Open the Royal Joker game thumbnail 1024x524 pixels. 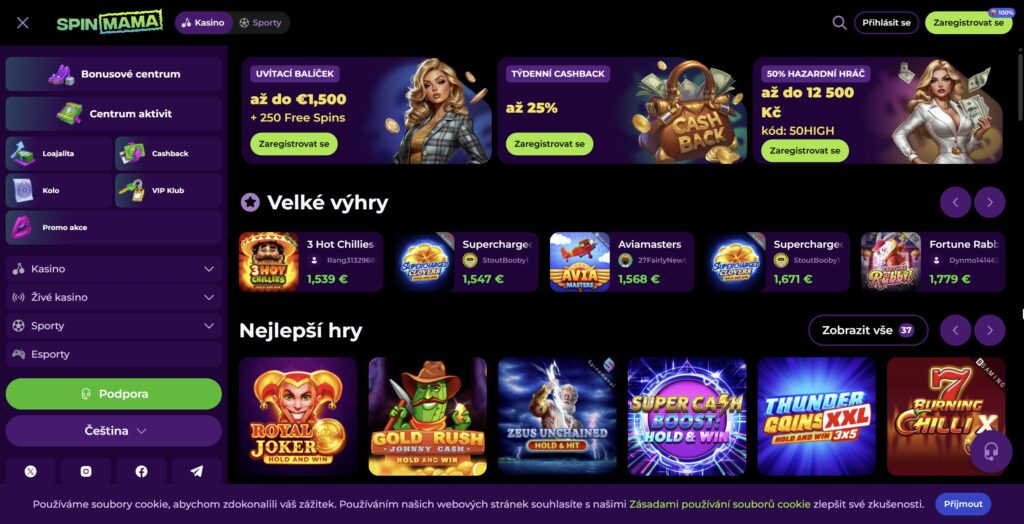point(298,416)
